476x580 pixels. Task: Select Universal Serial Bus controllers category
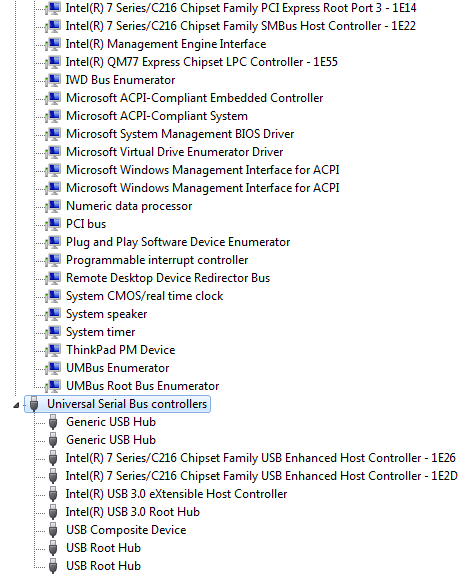pos(127,404)
